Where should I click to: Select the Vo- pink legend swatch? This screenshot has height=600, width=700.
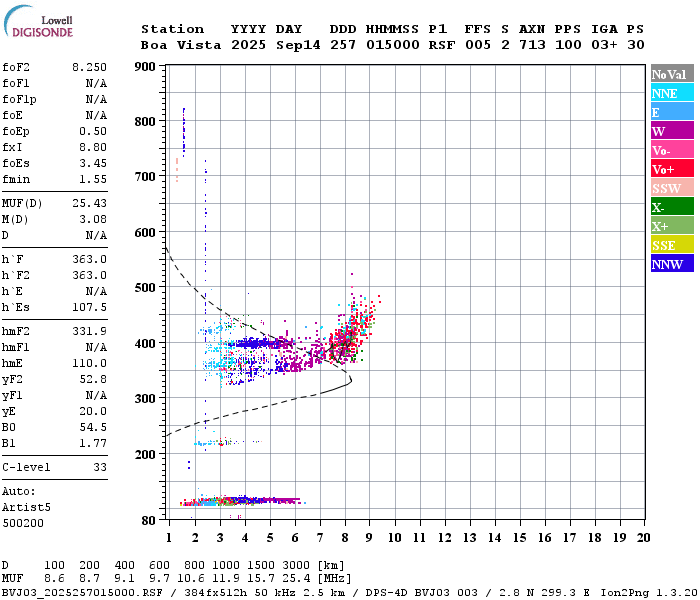[x=672, y=150]
